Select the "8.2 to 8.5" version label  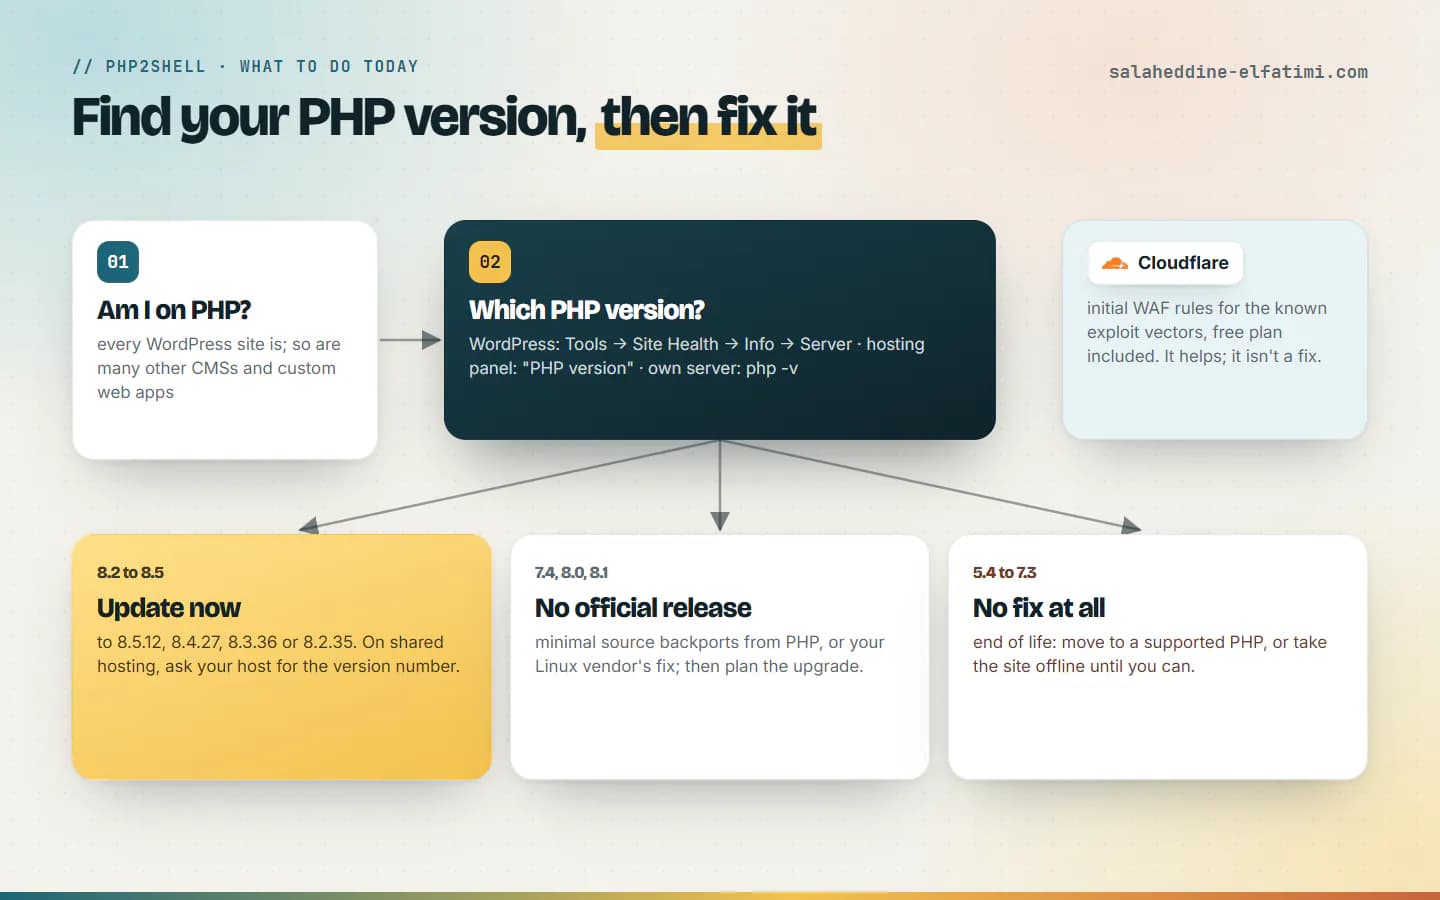point(130,573)
